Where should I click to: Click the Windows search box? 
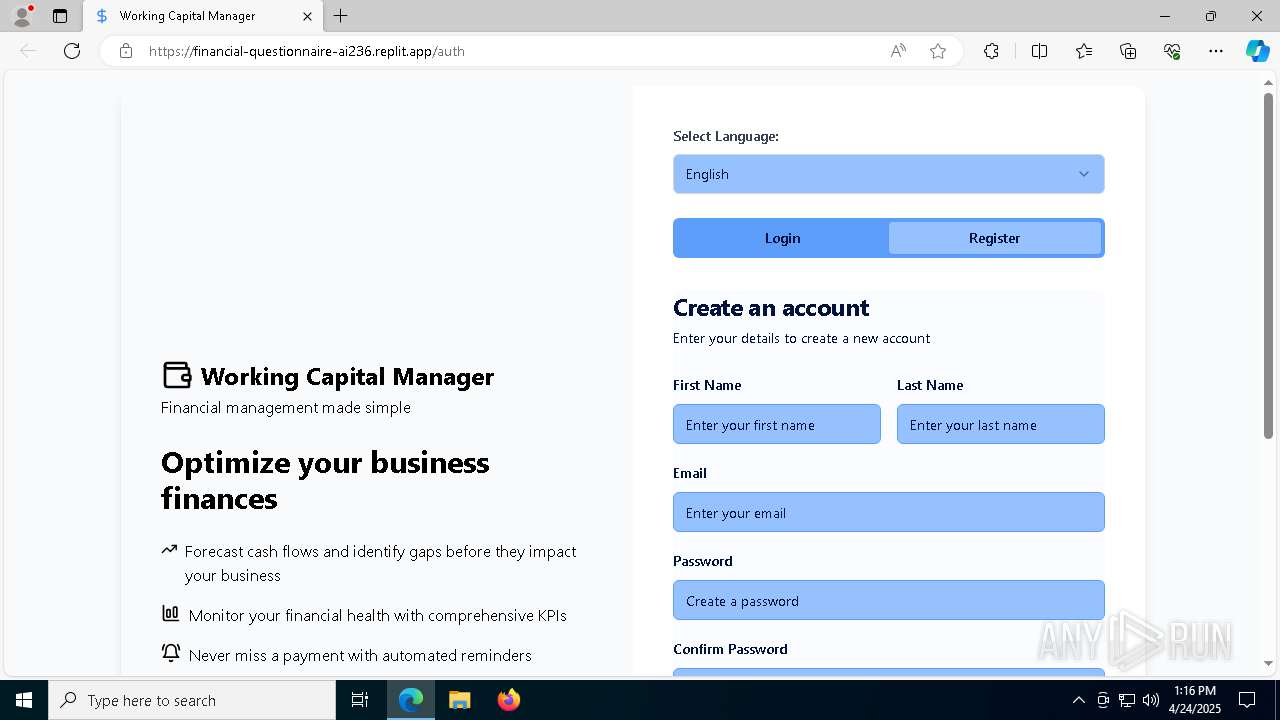point(192,700)
